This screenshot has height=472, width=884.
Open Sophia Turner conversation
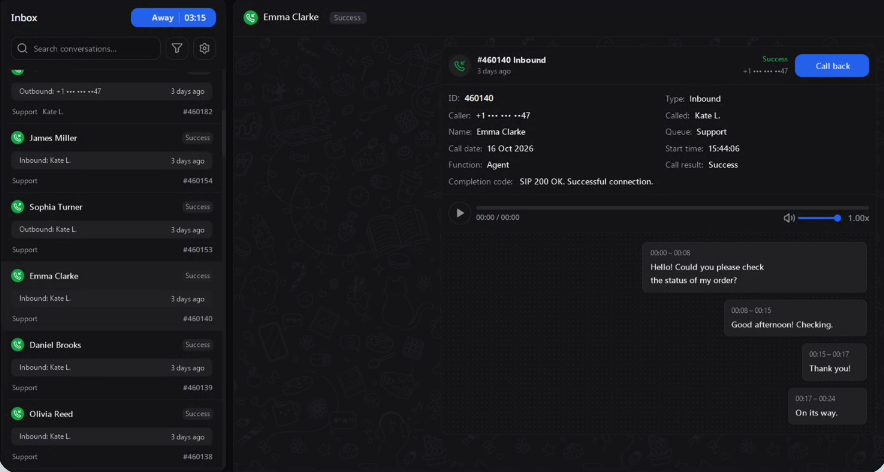coord(112,227)
